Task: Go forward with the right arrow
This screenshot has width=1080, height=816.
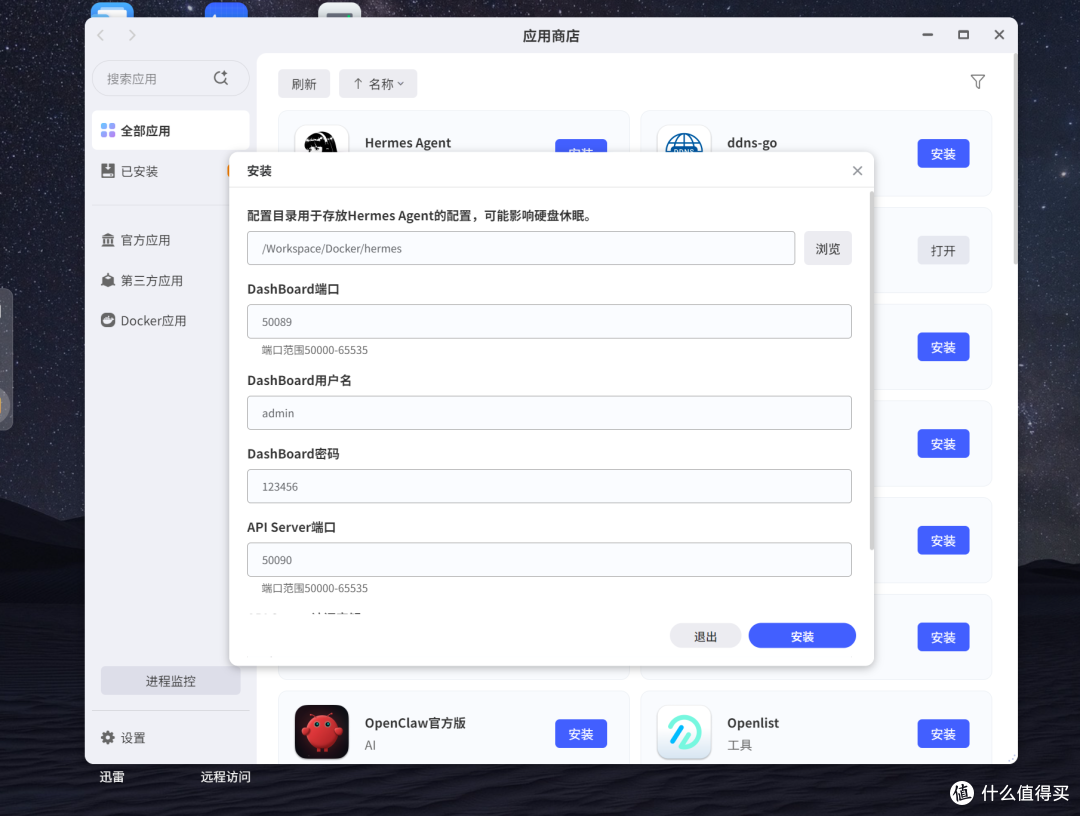Action: tap(132, 35)
